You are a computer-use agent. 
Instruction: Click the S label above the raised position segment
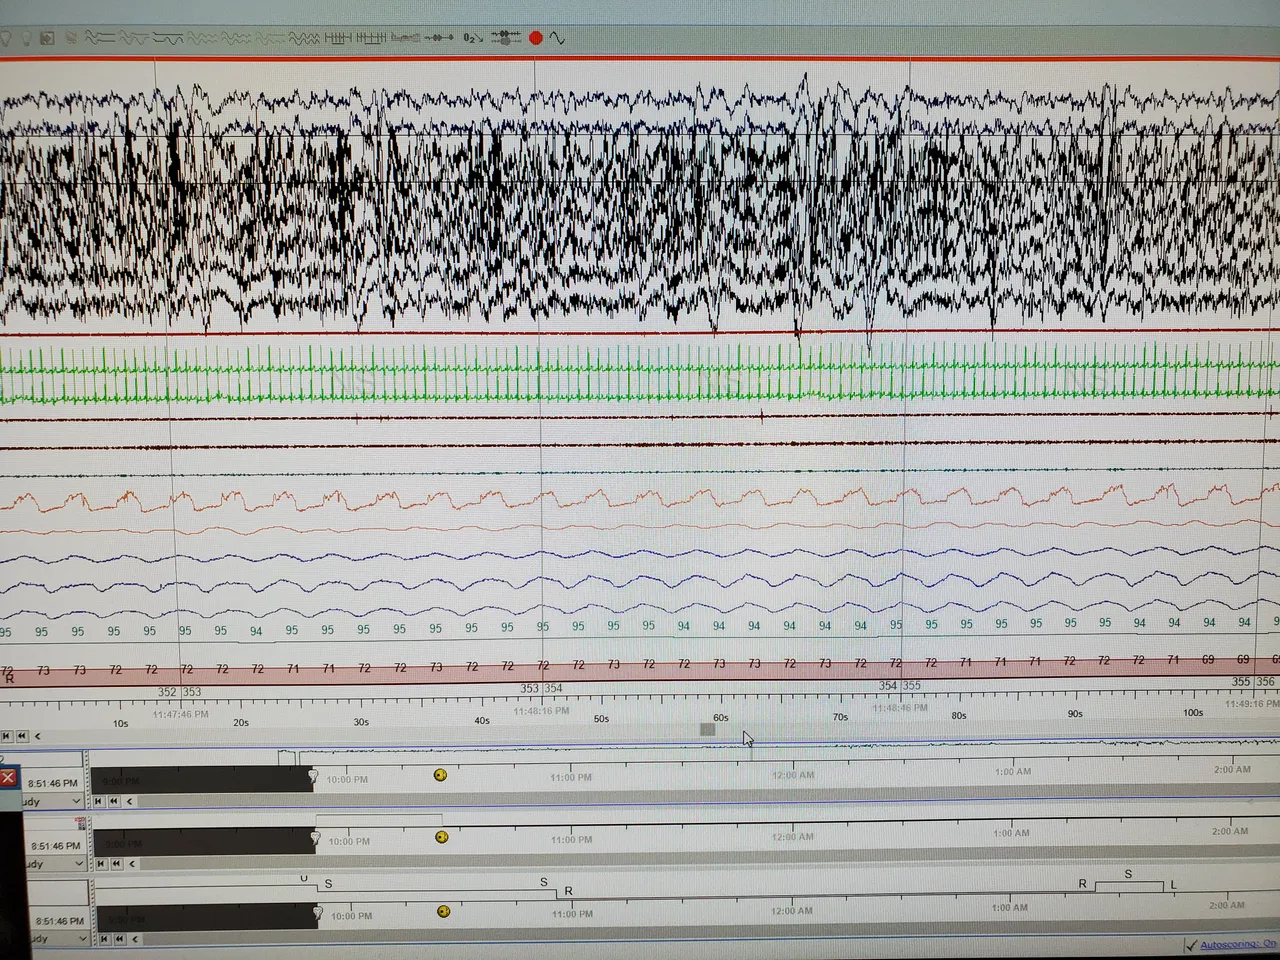coord(1129,874)
